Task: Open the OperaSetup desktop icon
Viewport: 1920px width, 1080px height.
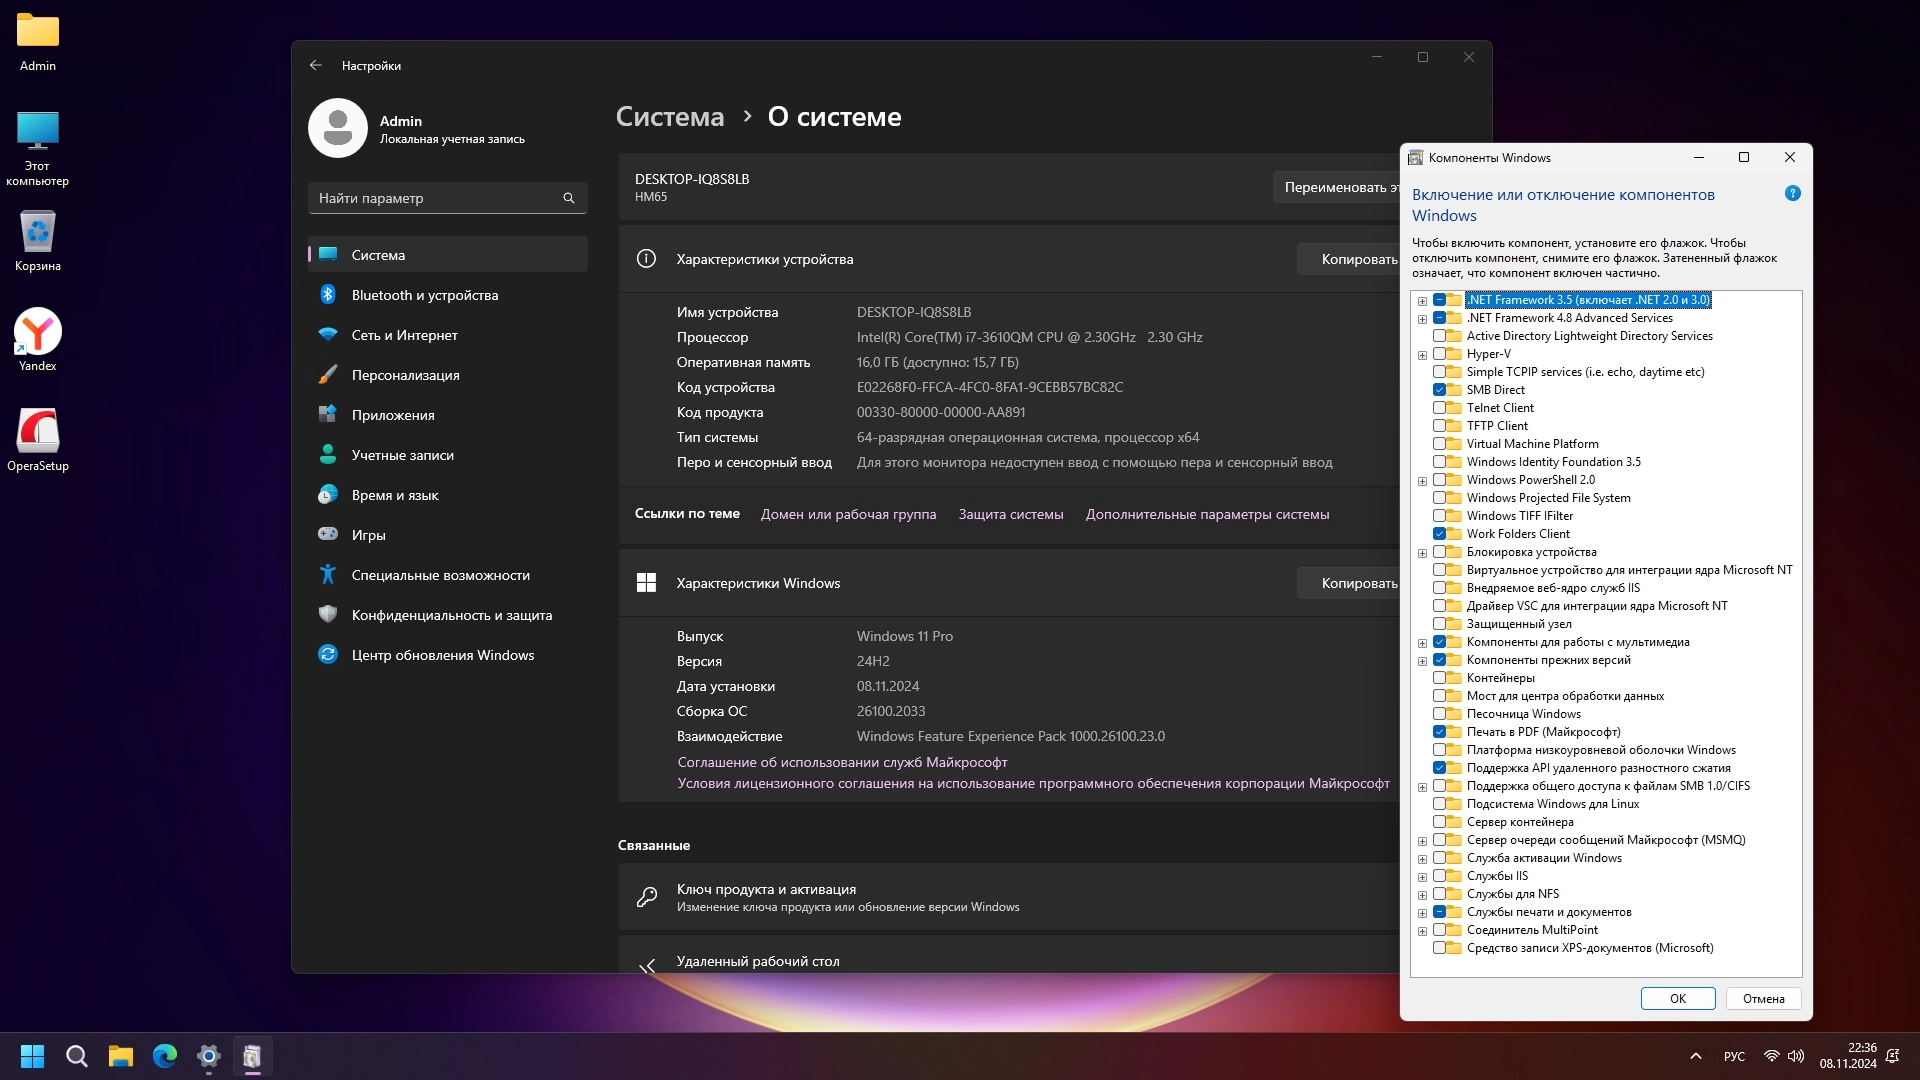Action: pyautogui.click(x=38, y=432)
